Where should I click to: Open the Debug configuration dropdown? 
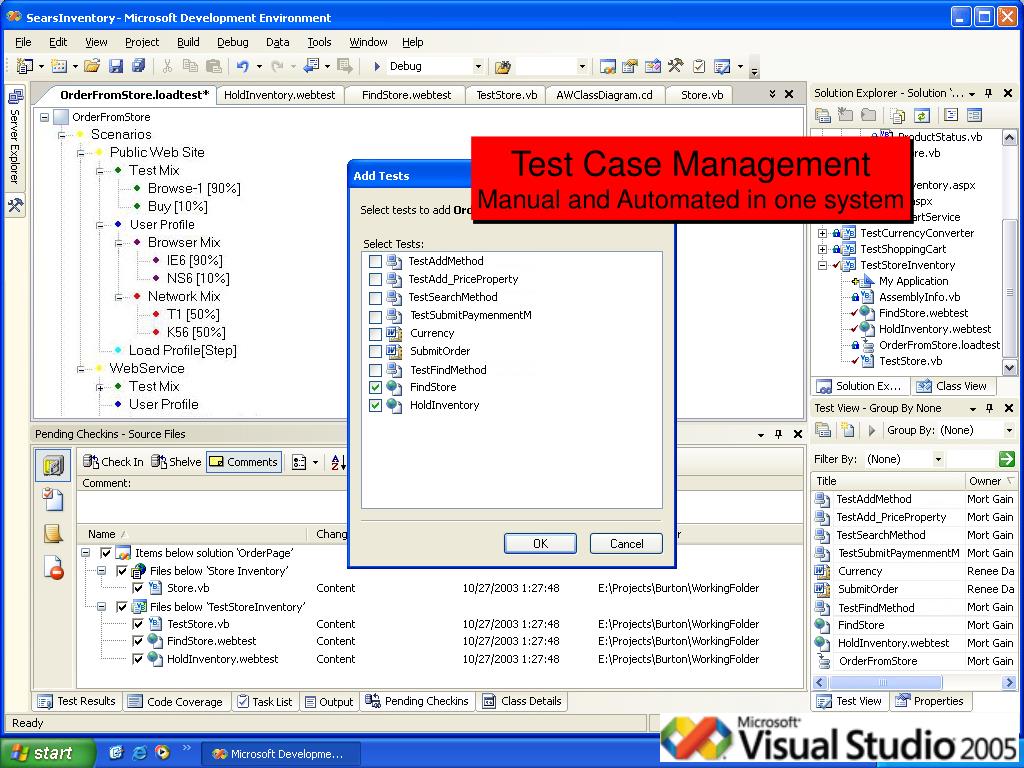pos(478,67)
